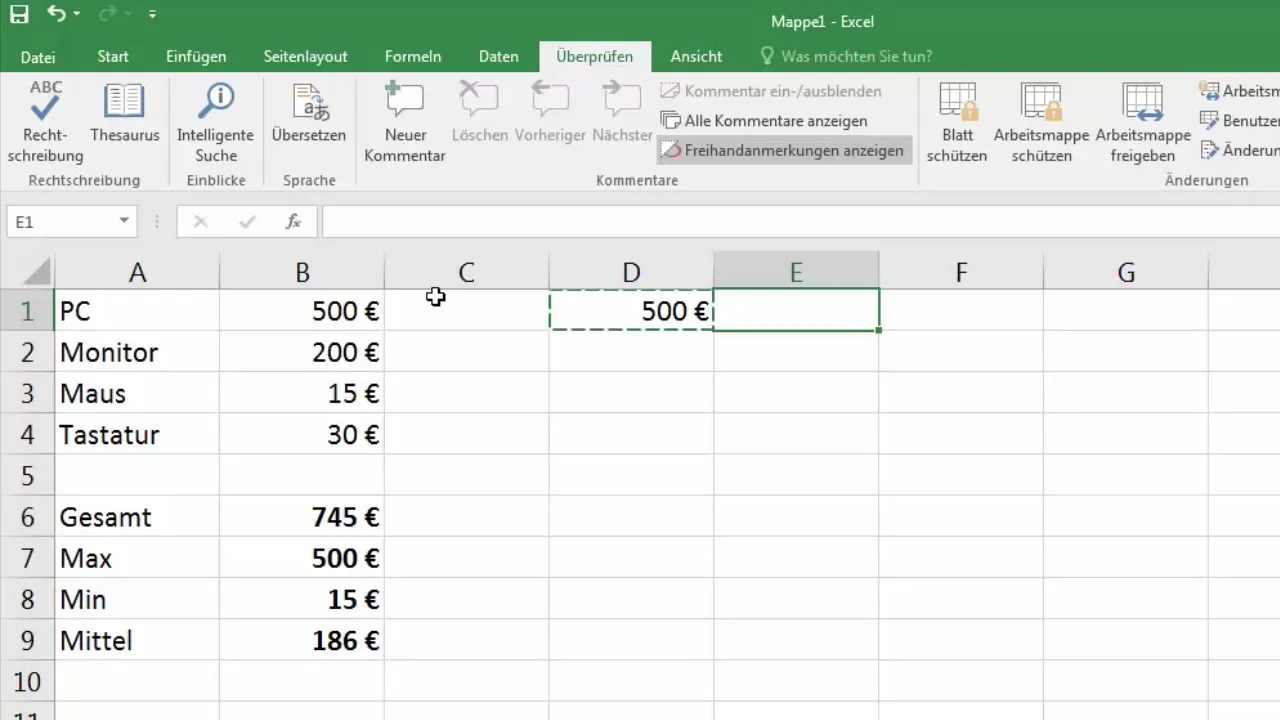The image size is (1280, 720).
Task: Toggle Freihandanmerkungen anzeigen
Action: [x=783, y=151]
